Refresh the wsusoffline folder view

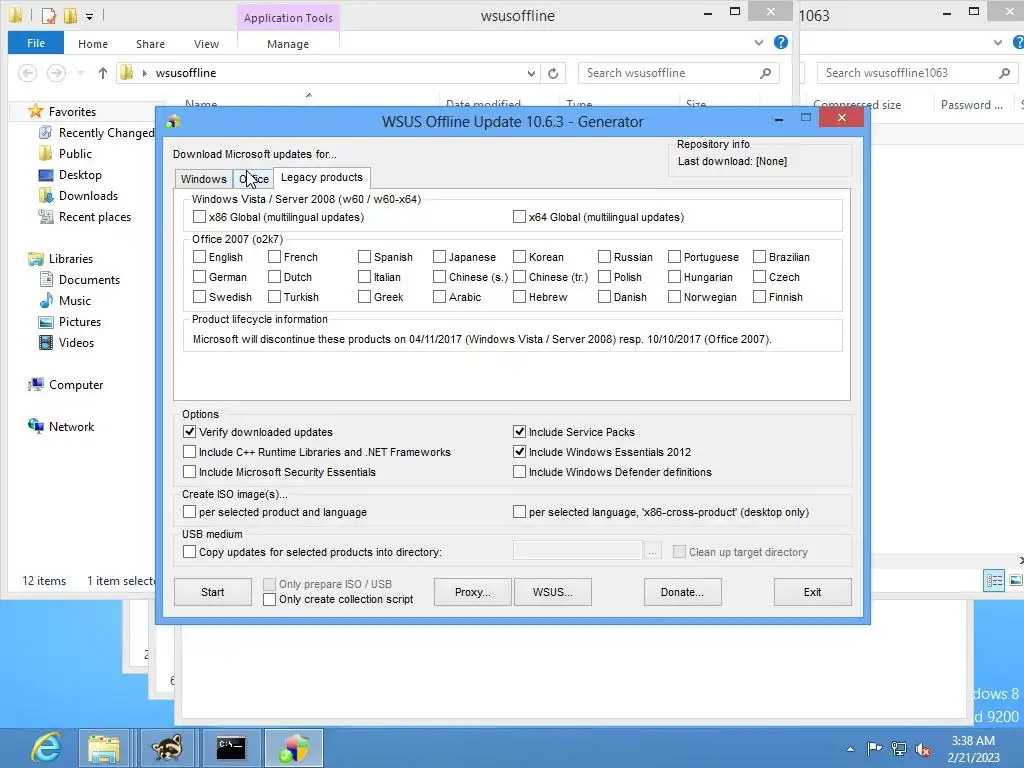(x=553, y=73)
